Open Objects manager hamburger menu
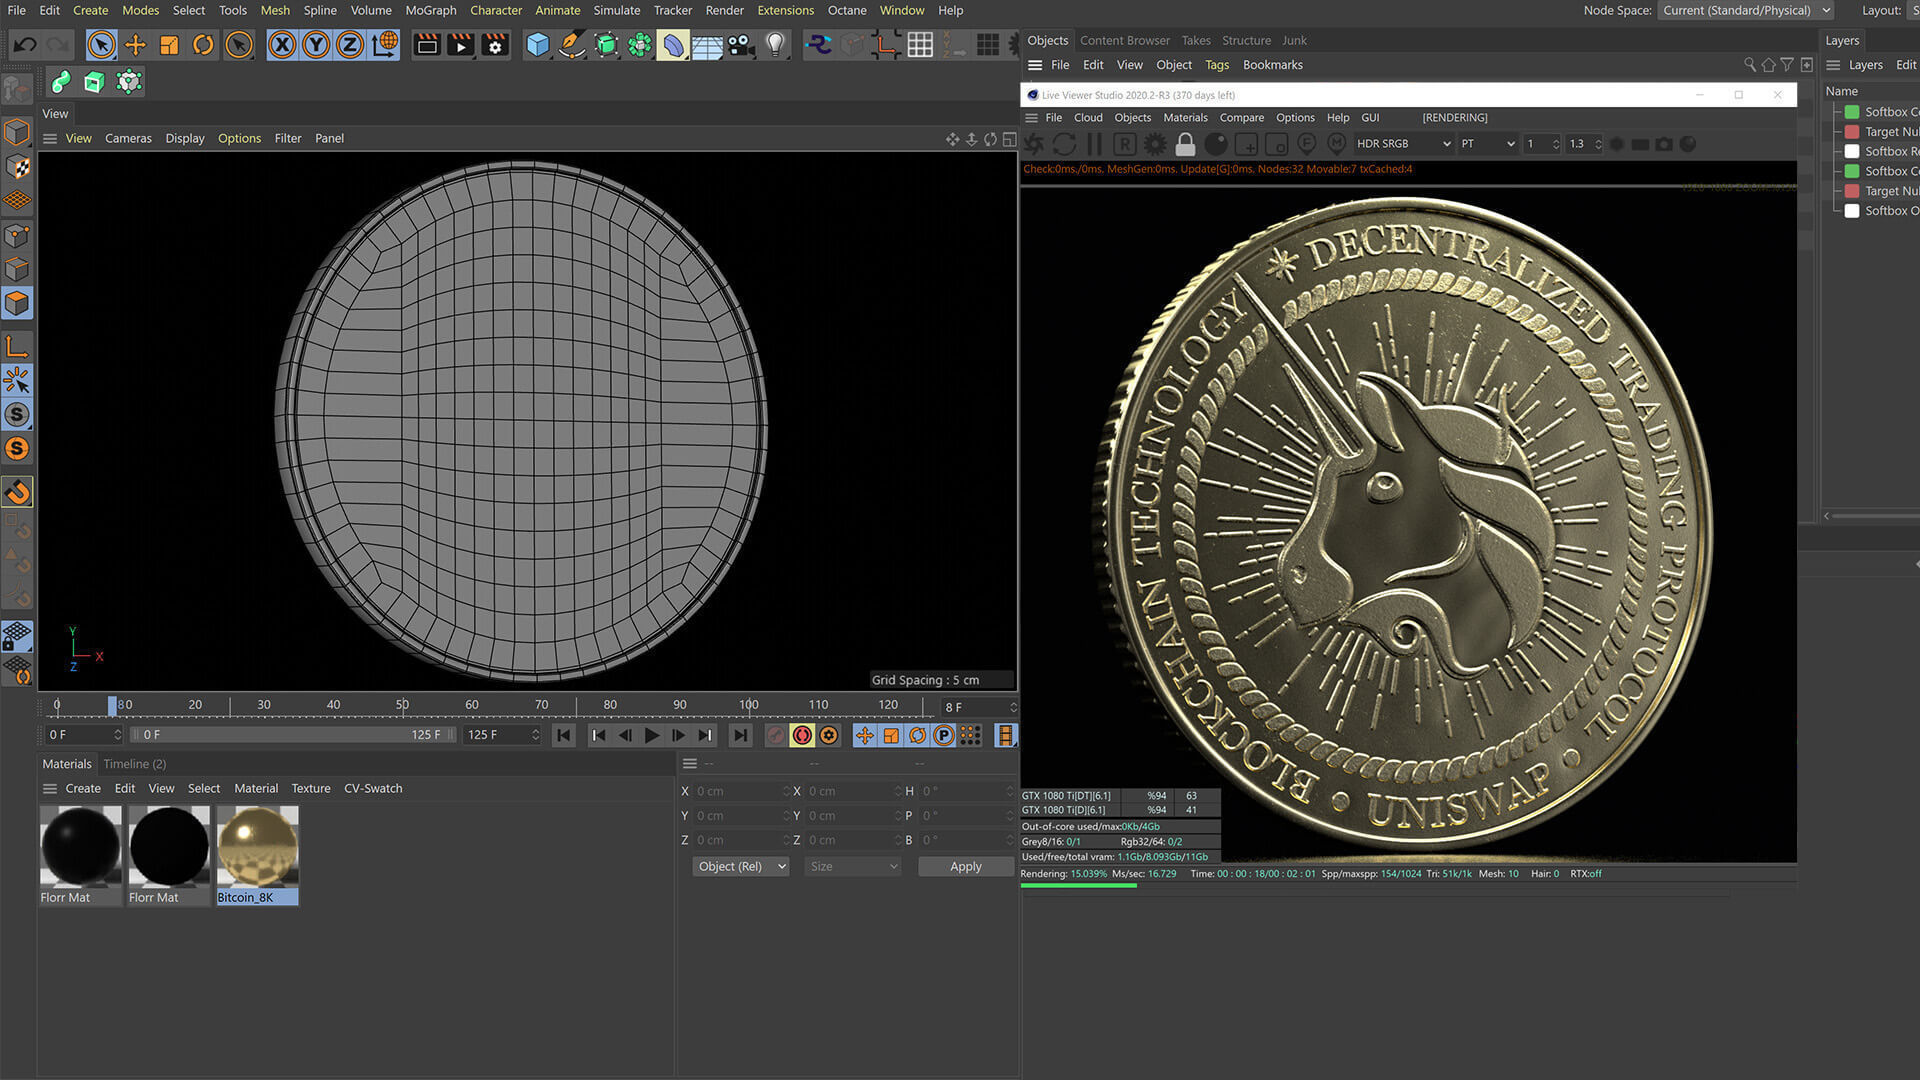Screen dimensions: 1920x1080 click(1035, 65)
